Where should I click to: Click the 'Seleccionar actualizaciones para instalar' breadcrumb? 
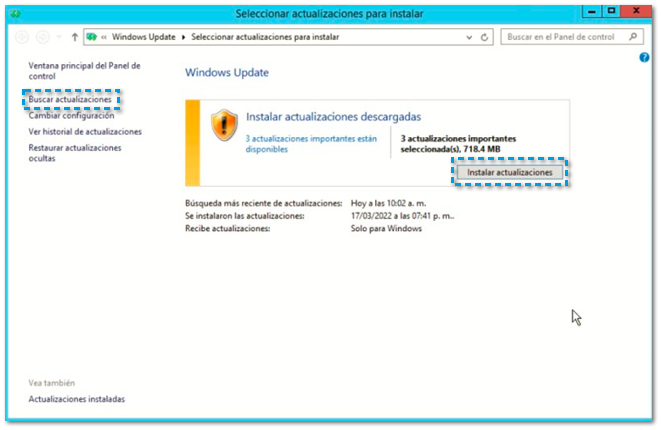[x=265, y=37]
